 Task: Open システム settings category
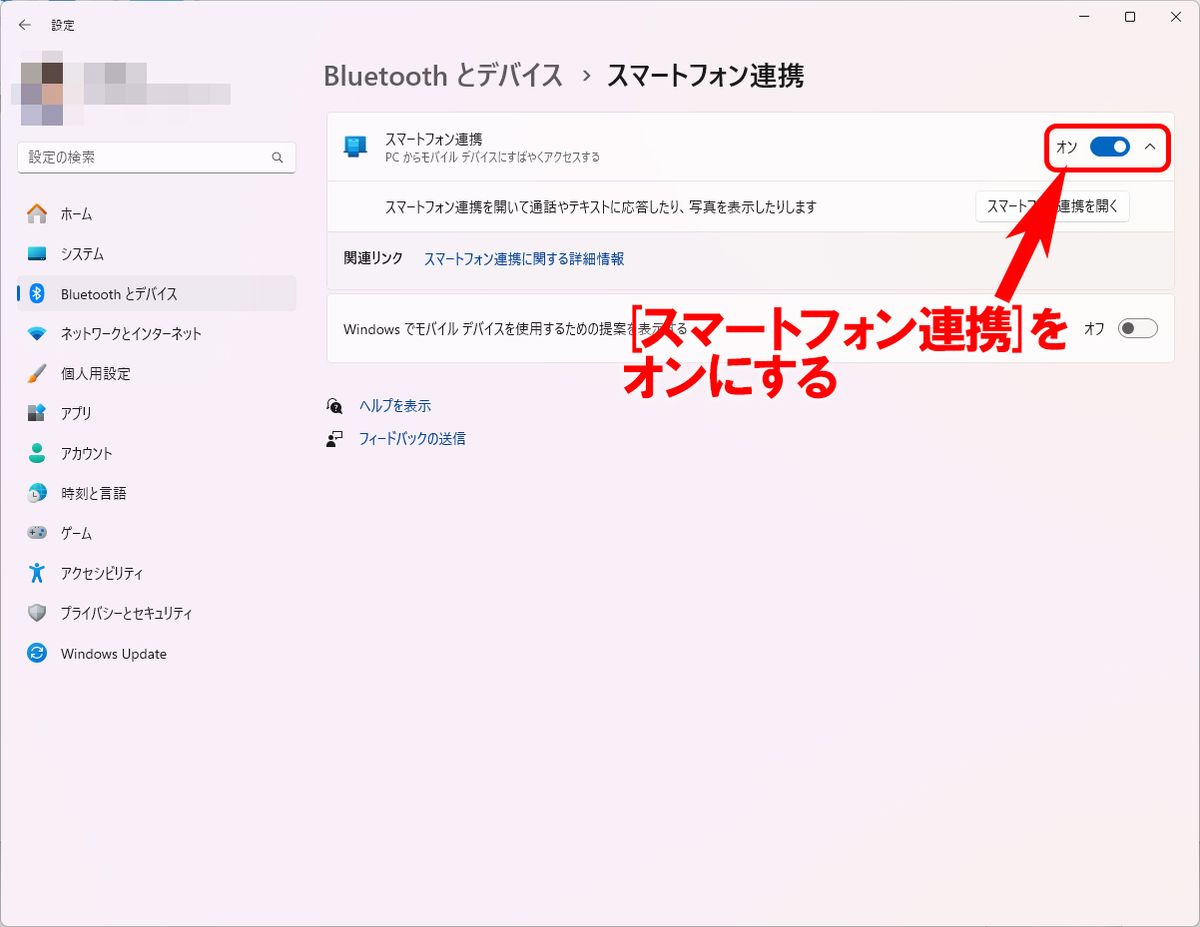pyautogui.click(x=157, y=254)
